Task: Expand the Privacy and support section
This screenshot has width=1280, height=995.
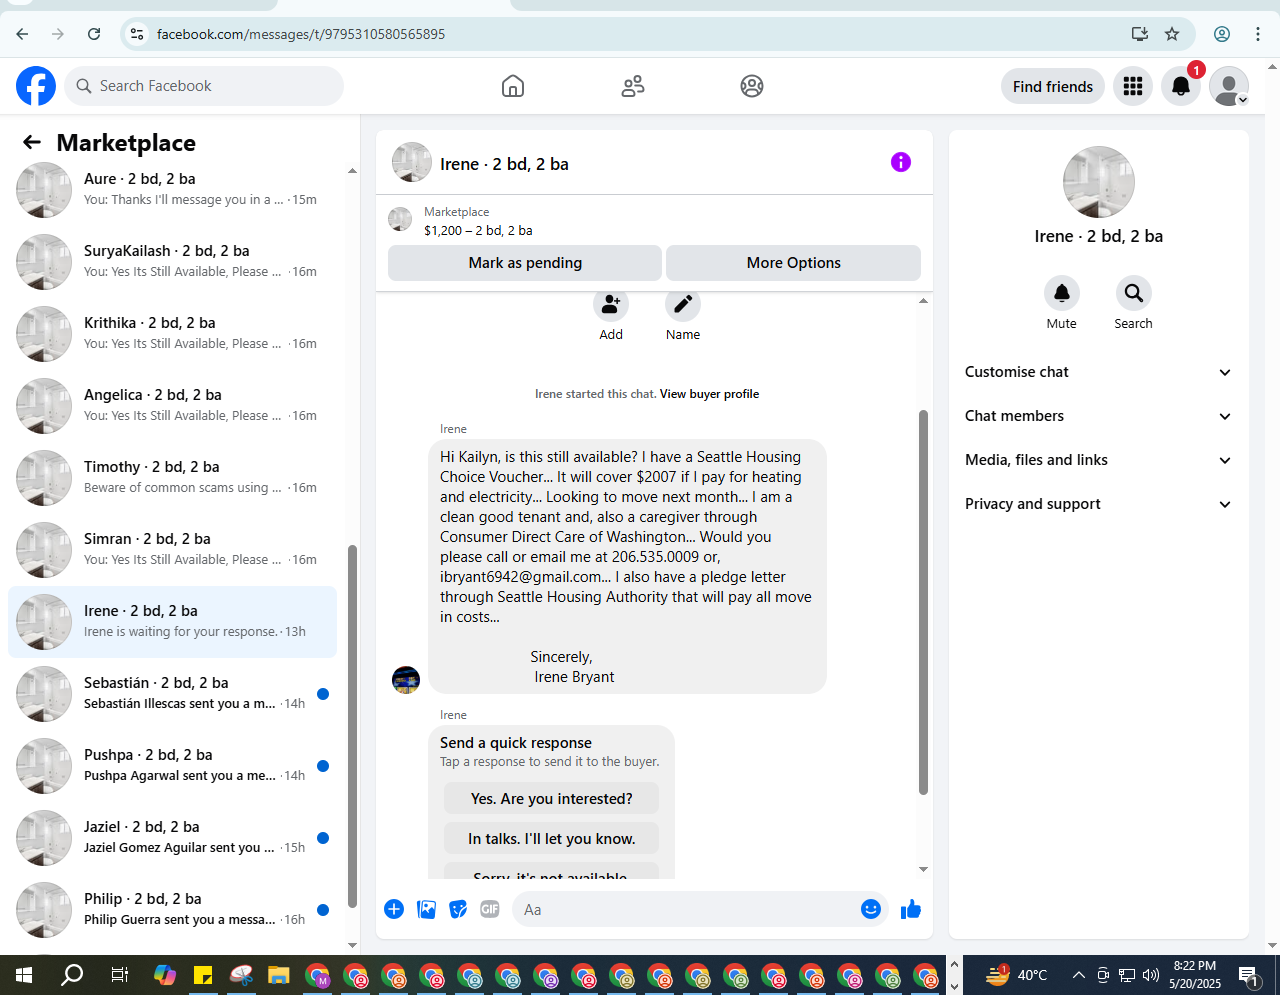Action: 1098,504
